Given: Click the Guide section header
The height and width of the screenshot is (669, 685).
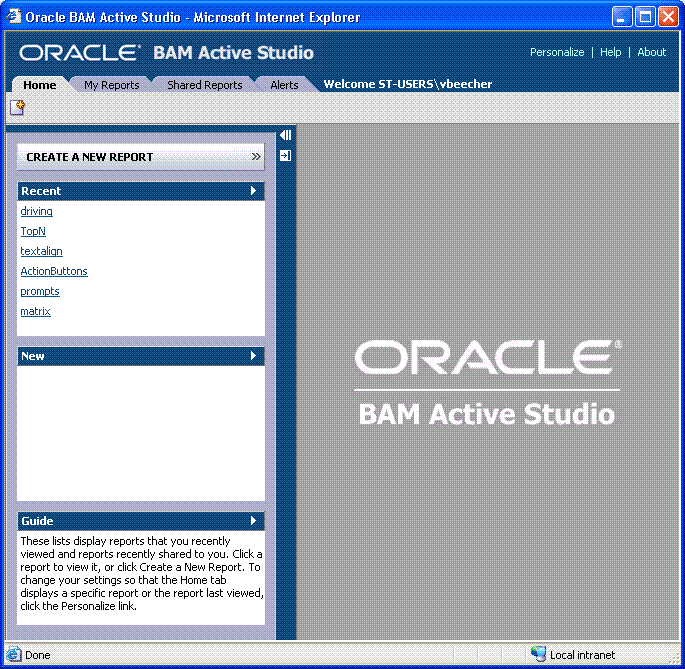Looking at the screenshot, I should pos(141,520).
